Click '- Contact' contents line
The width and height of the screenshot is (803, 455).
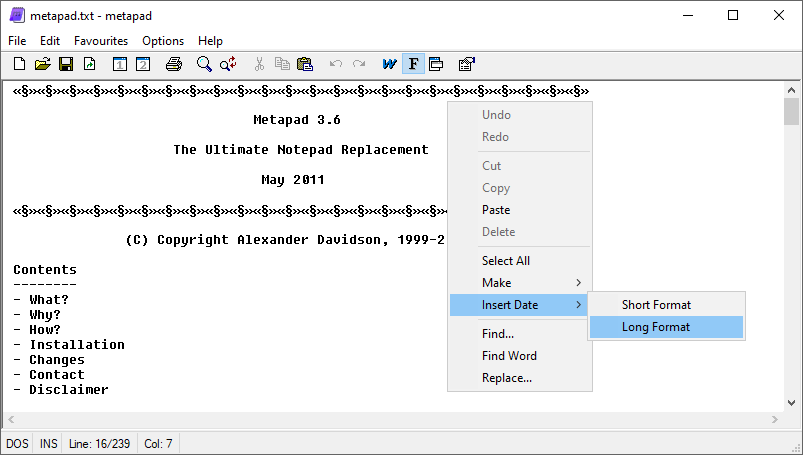click(x=49, y=375)
